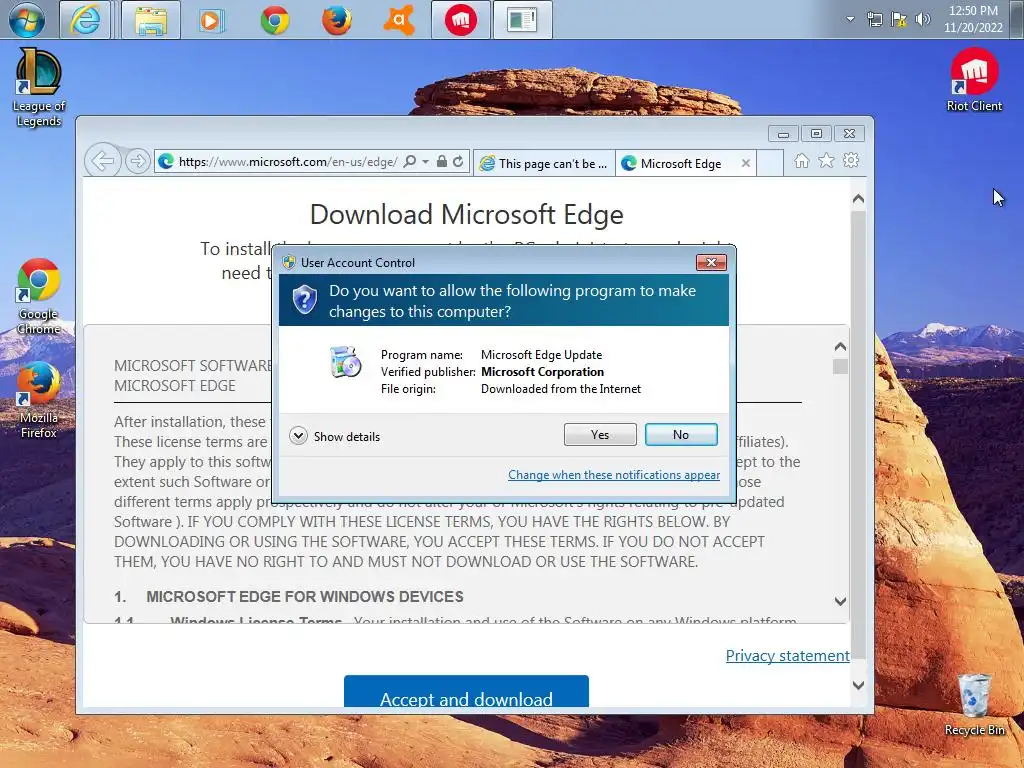Go to IE home page icon
Image resolution: width=1024 pixels, height=768 pixels.
(x=801, y=161)
